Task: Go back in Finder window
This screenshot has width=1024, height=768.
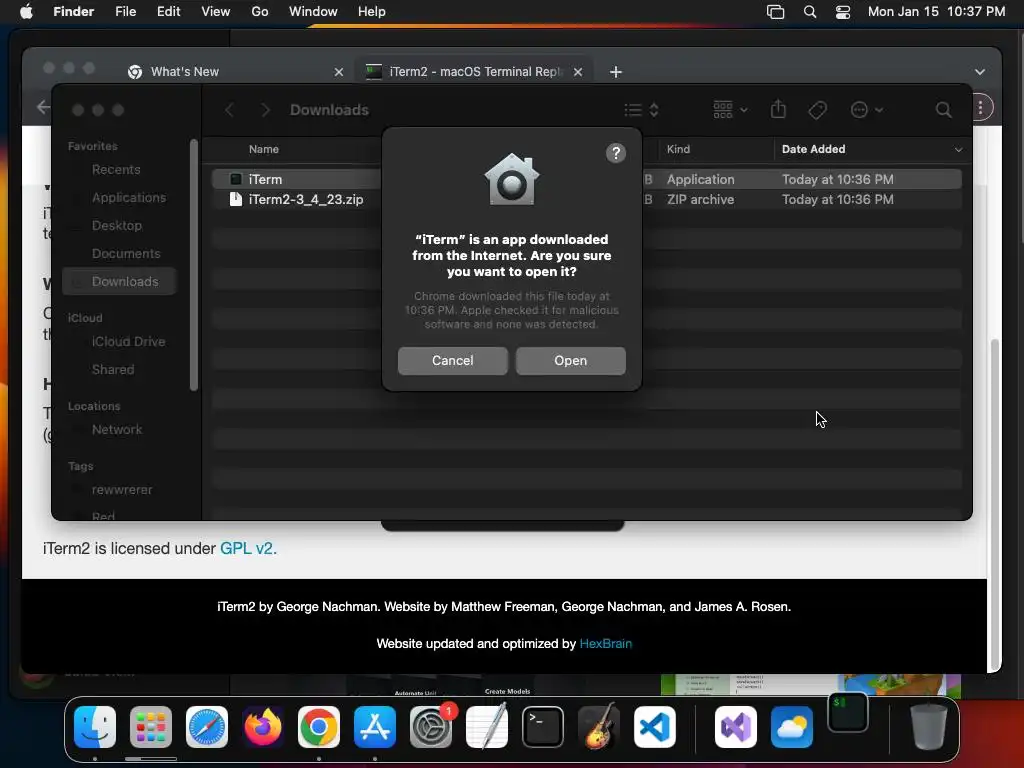Action: click(229, 110)
